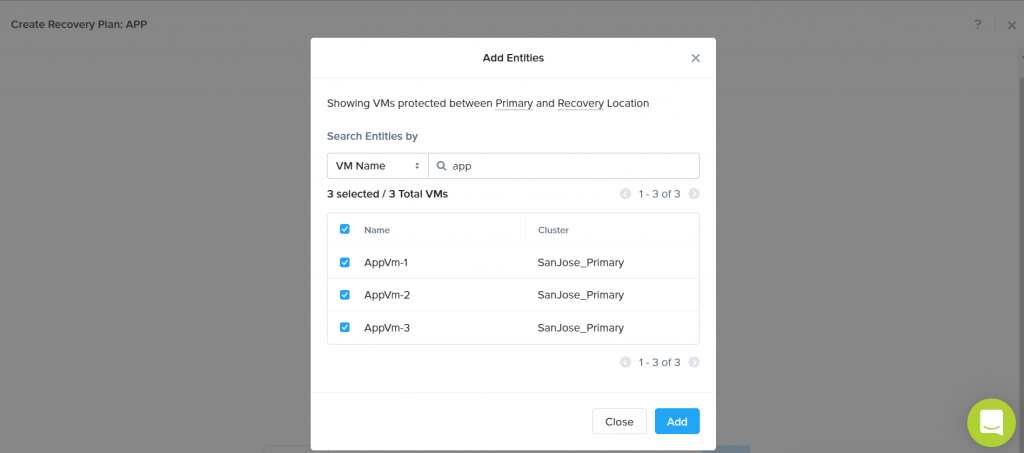Click the search magnifier icon

pyautogui.click(x=441, y=166)
